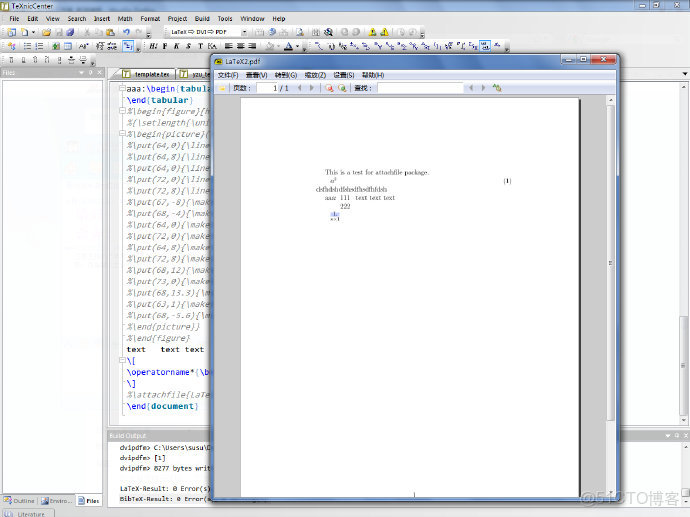Toggle small caps KA formatting
This screenshot has height=517, width=690.
click(x=212, y=46)
